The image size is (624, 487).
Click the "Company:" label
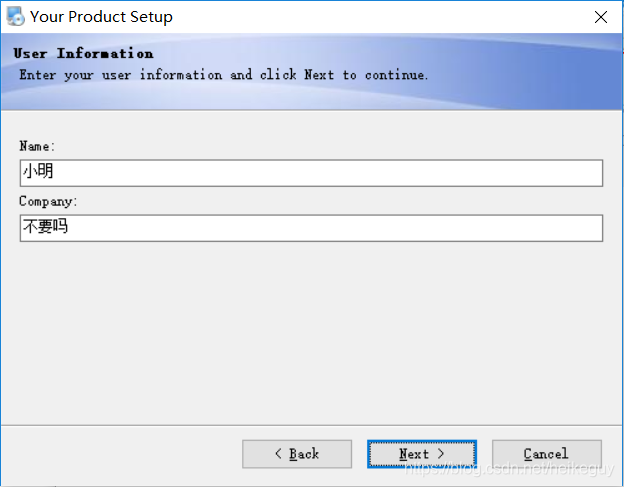48,201
